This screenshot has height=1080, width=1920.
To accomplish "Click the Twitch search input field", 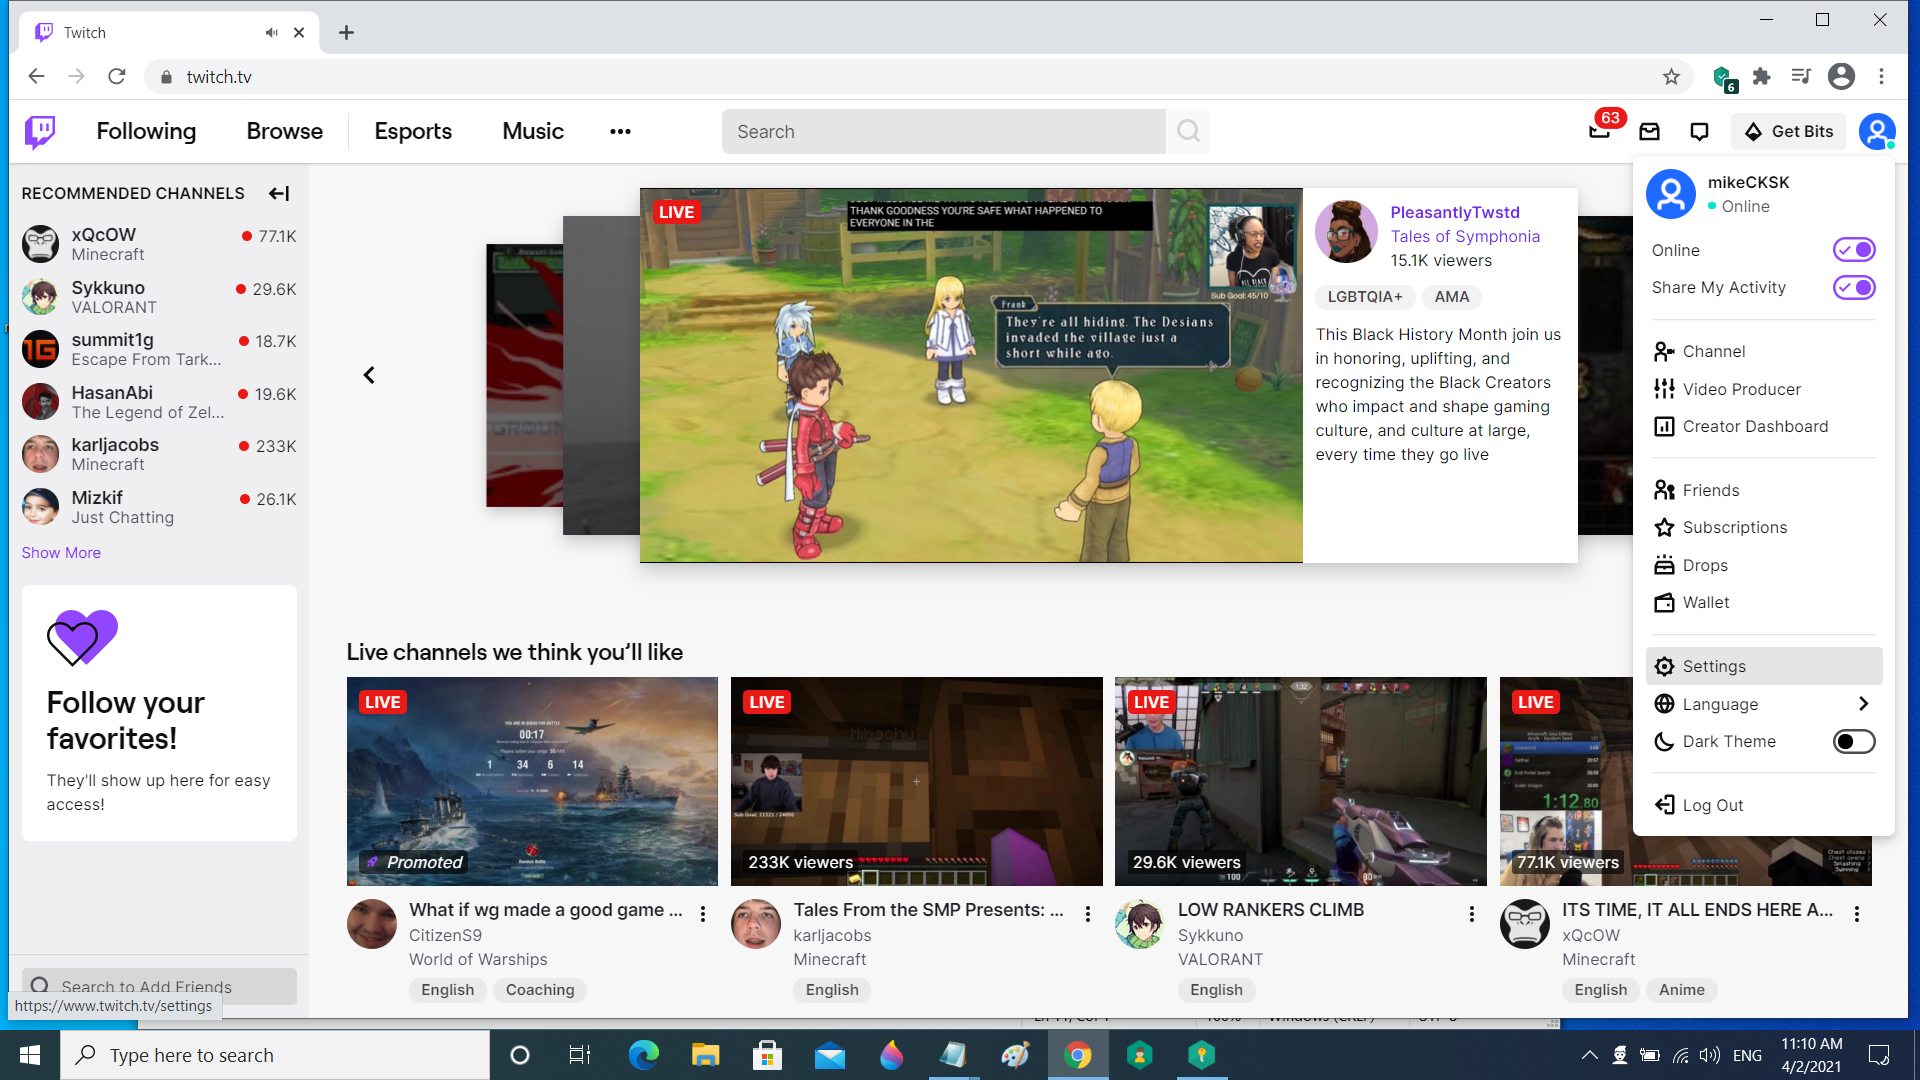I will [x=943, y=131].
